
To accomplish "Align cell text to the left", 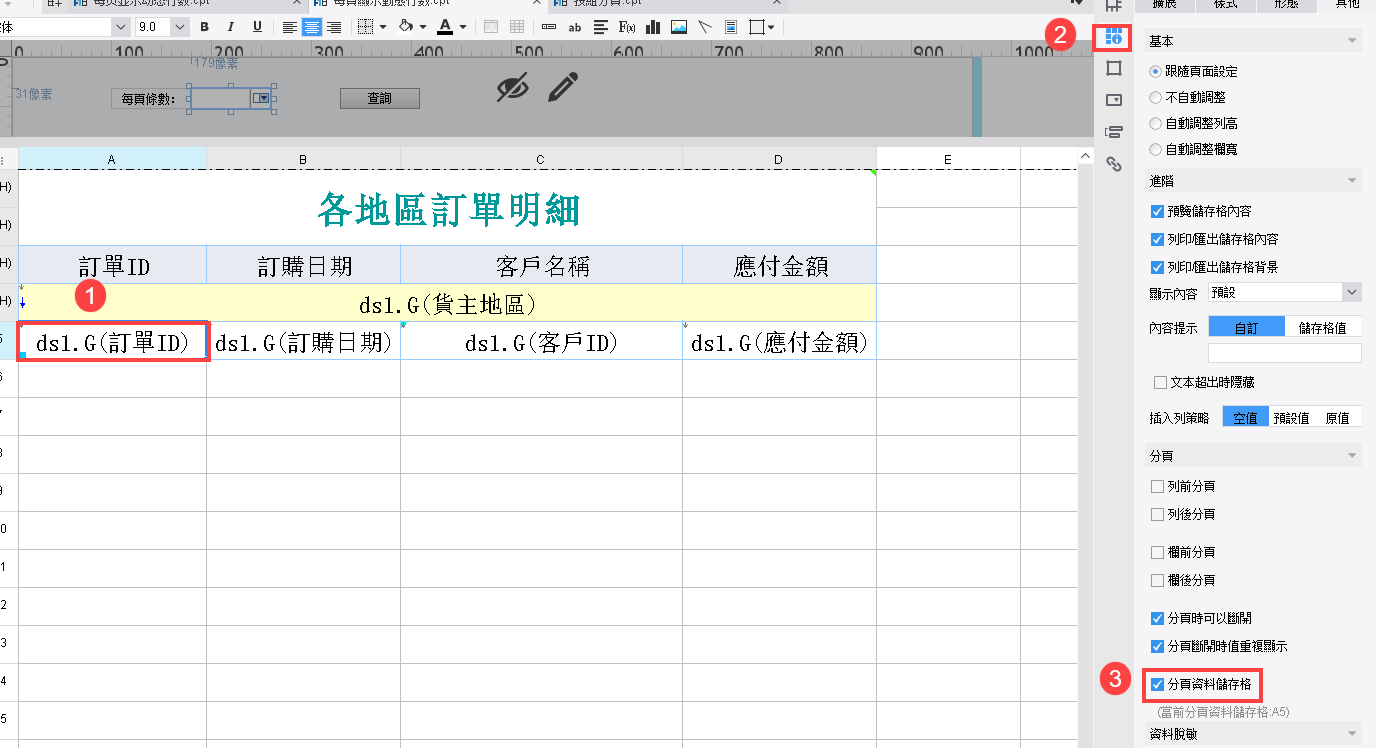I will 290,27.
